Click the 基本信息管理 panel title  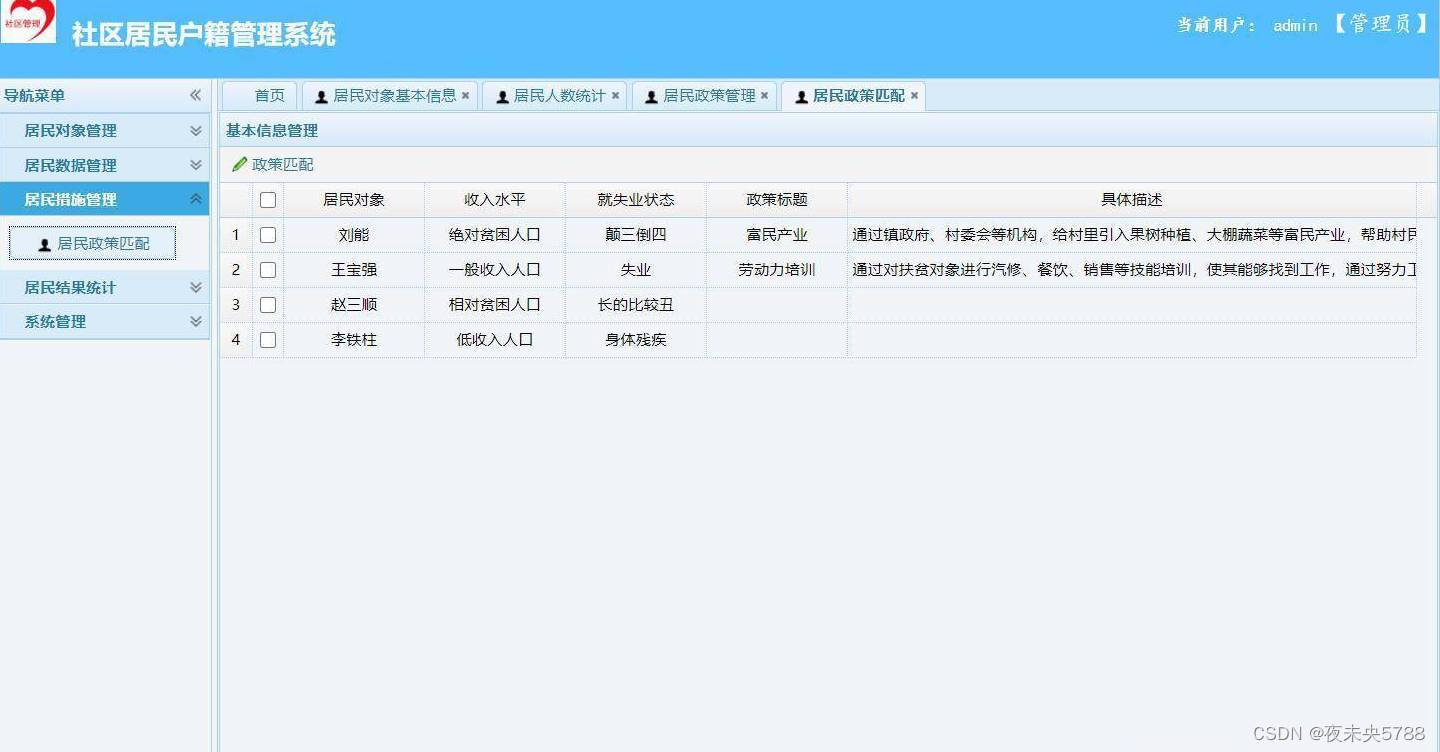(x=272, y=131)
